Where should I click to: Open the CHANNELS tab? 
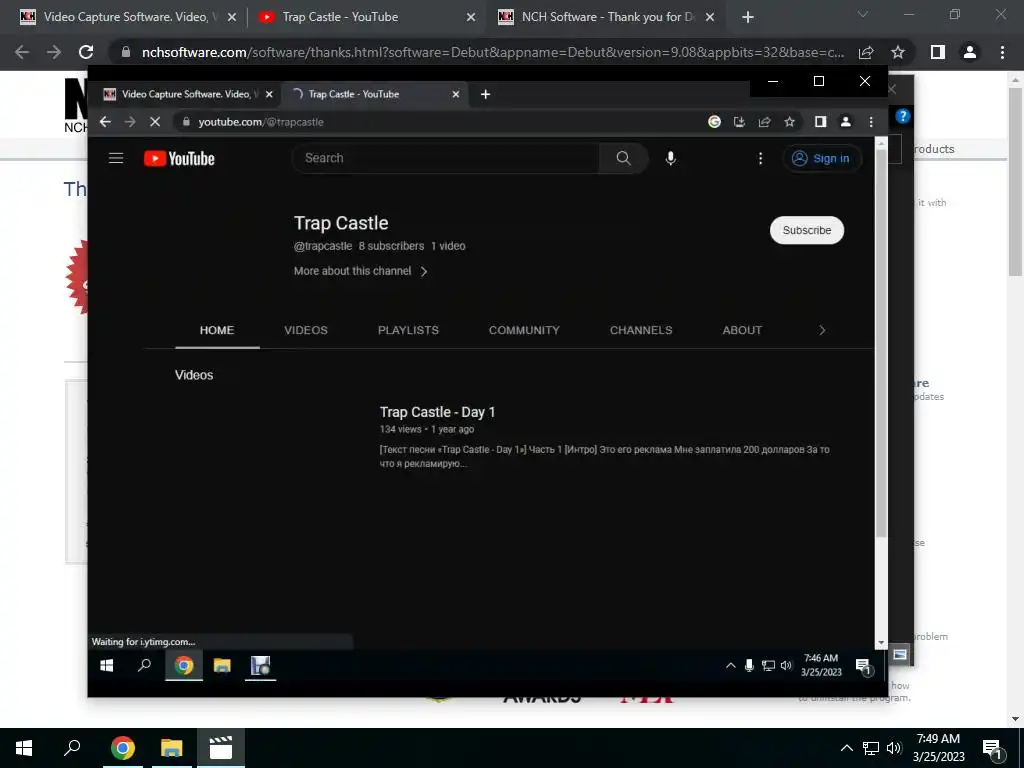641,330
